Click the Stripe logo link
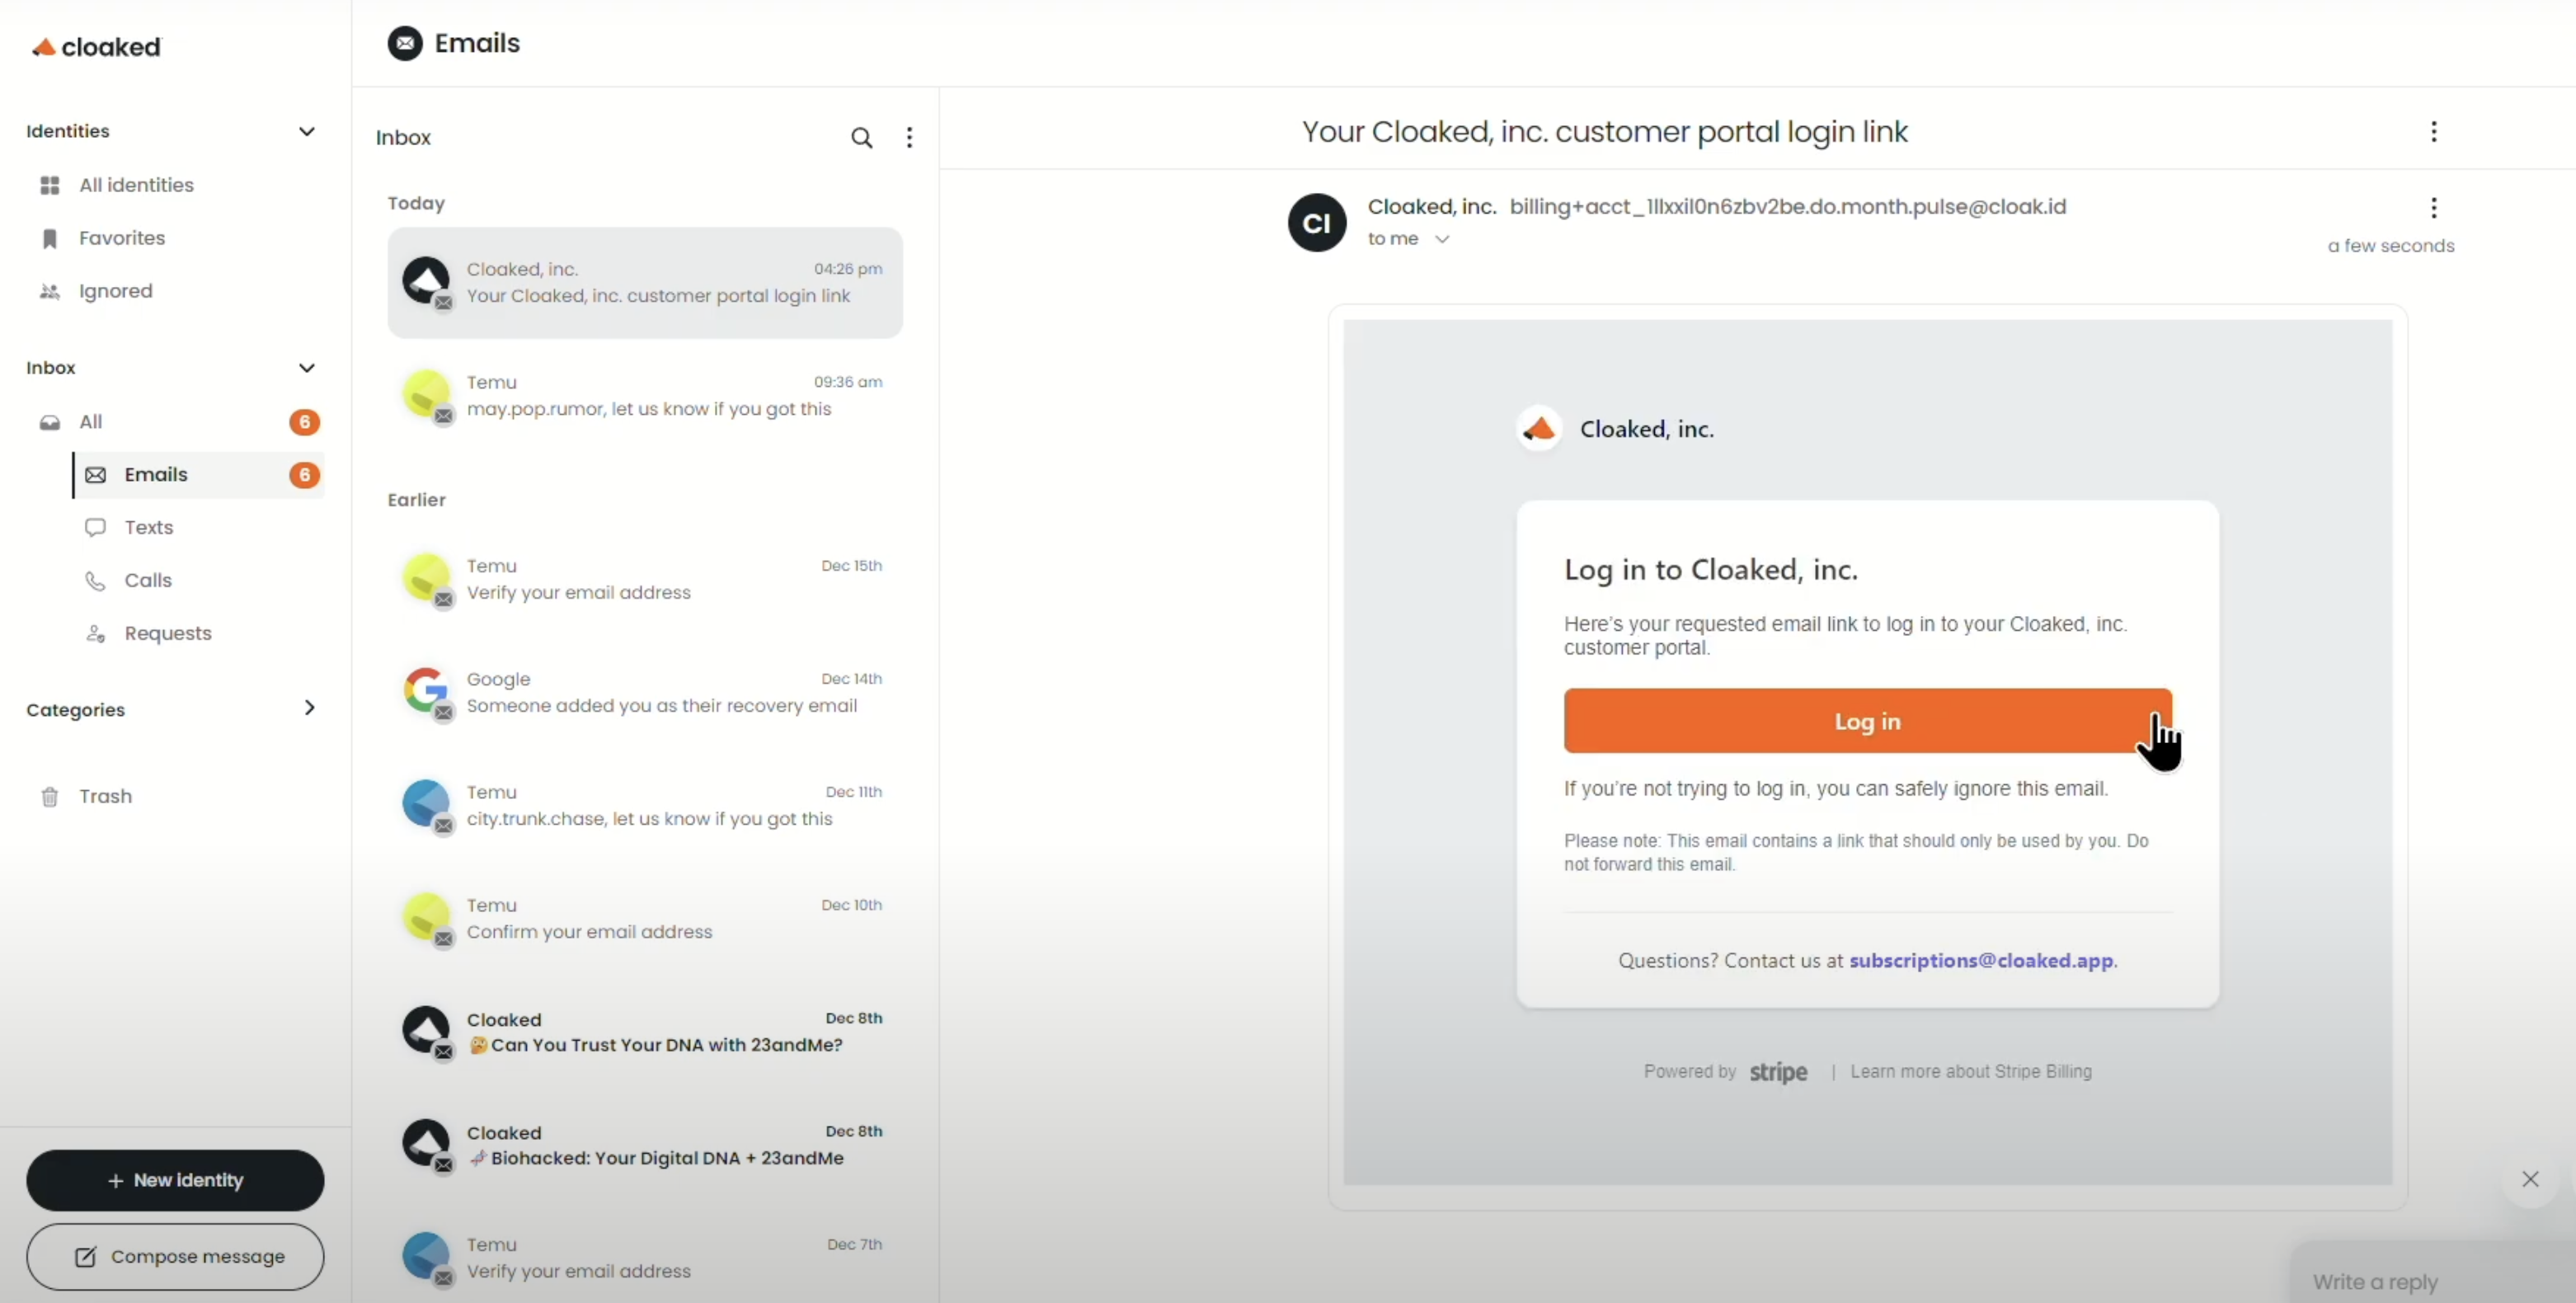This screenshot has height=1303, width=2576. 1777,1073
